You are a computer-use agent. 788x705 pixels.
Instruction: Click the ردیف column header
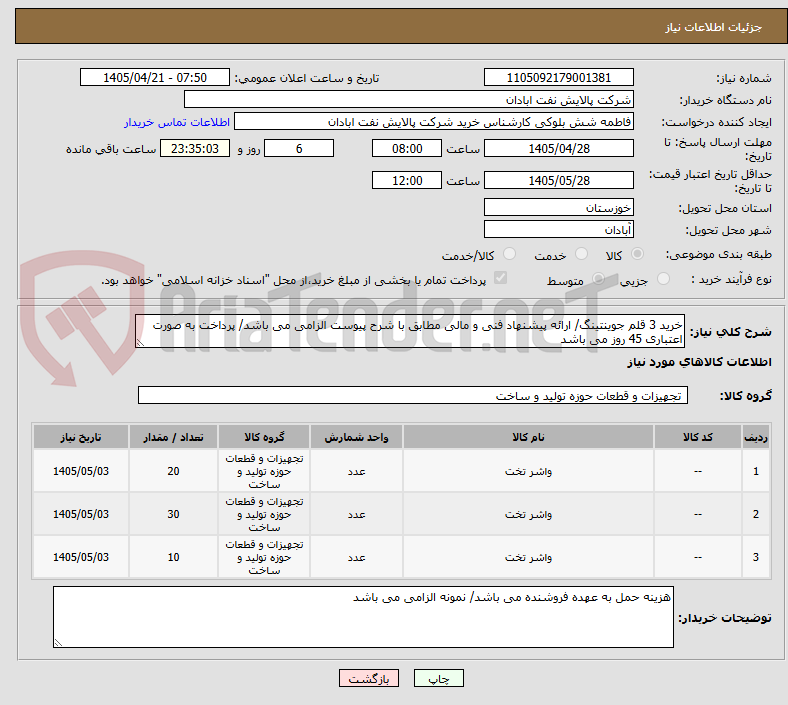755,437
